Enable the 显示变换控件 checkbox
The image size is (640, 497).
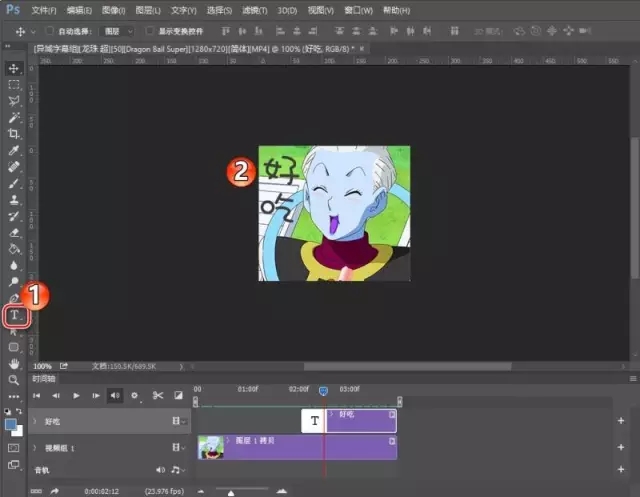(x=150, y=31)
